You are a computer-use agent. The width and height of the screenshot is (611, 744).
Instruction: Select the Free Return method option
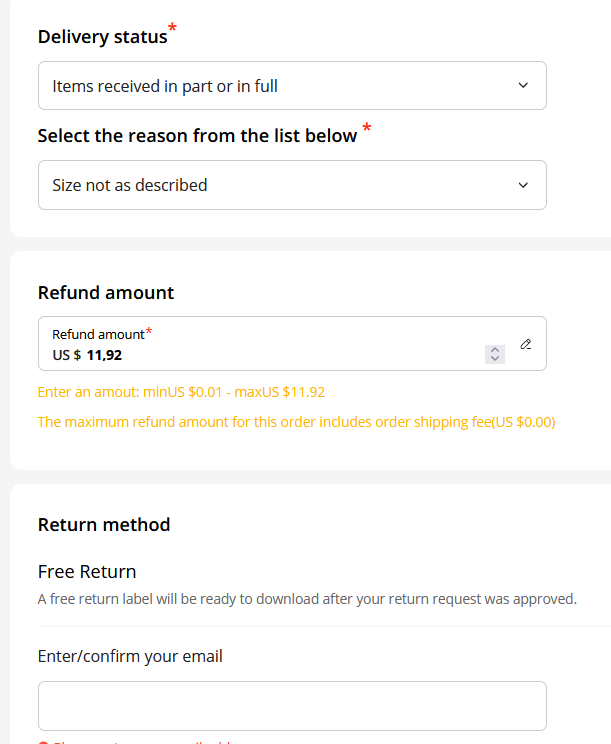tap(87, 572)
